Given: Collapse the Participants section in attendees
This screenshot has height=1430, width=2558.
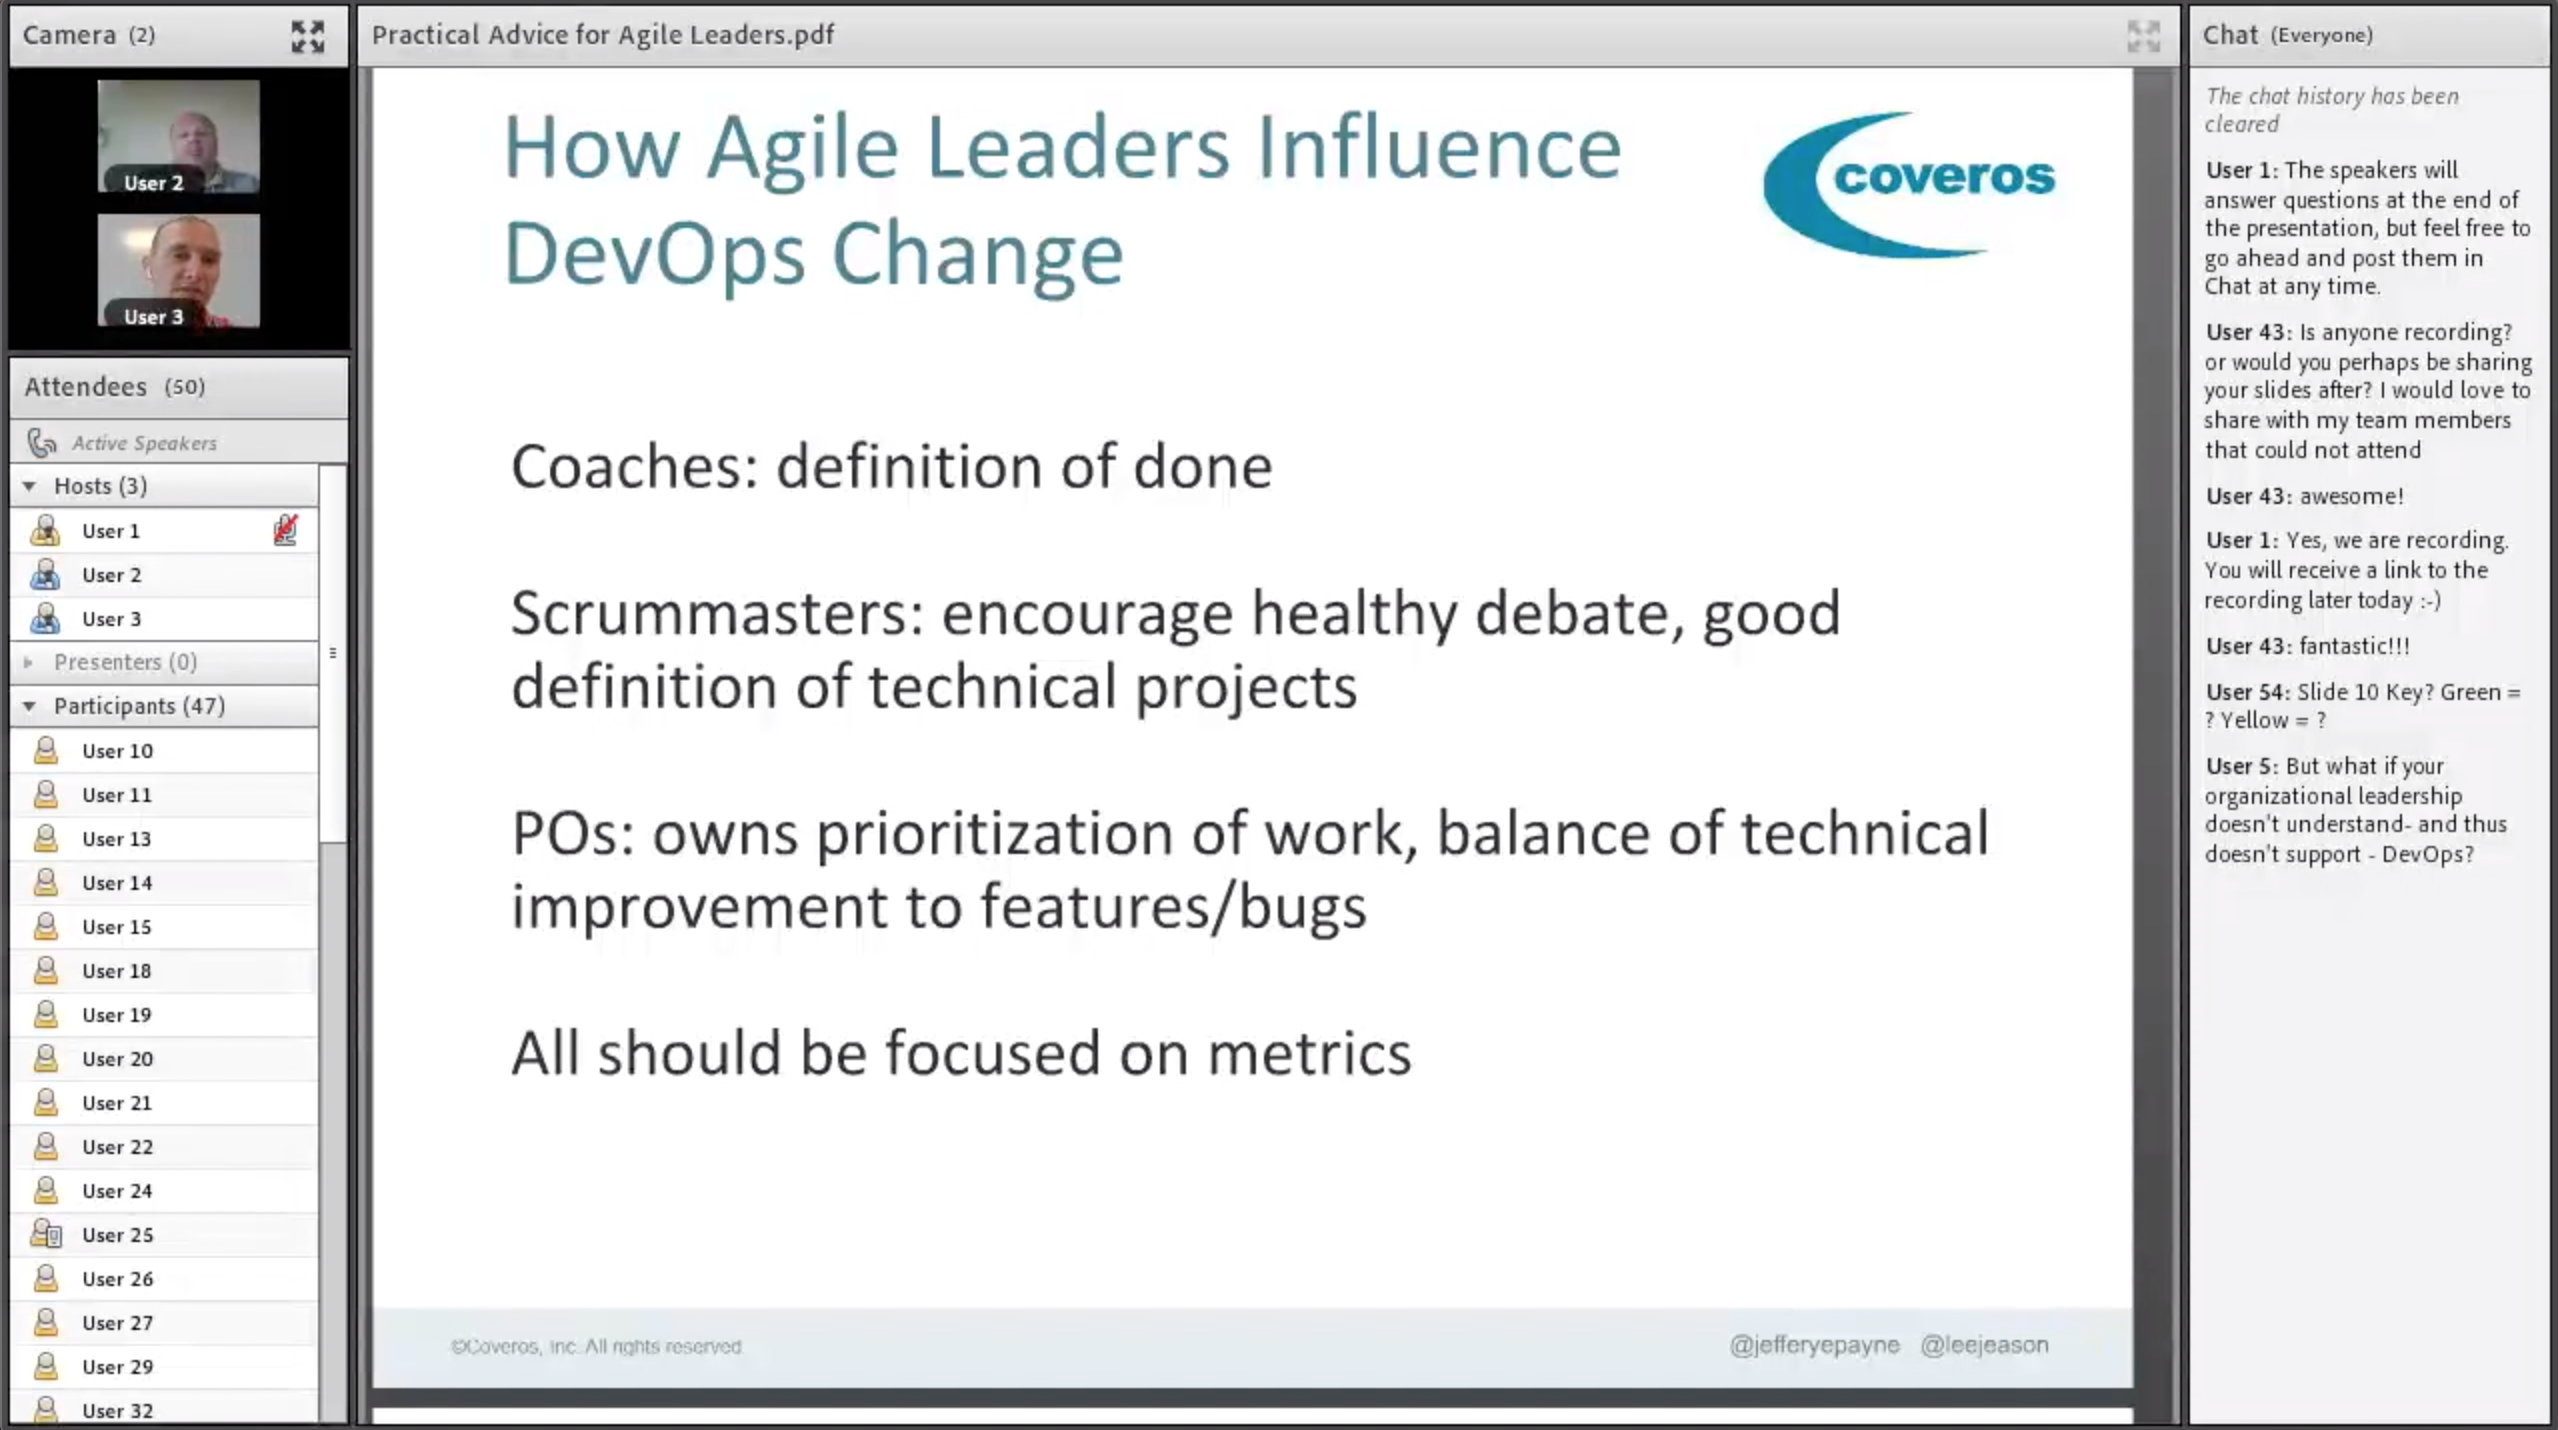Looking at the screenshot, I should point(28,704).
